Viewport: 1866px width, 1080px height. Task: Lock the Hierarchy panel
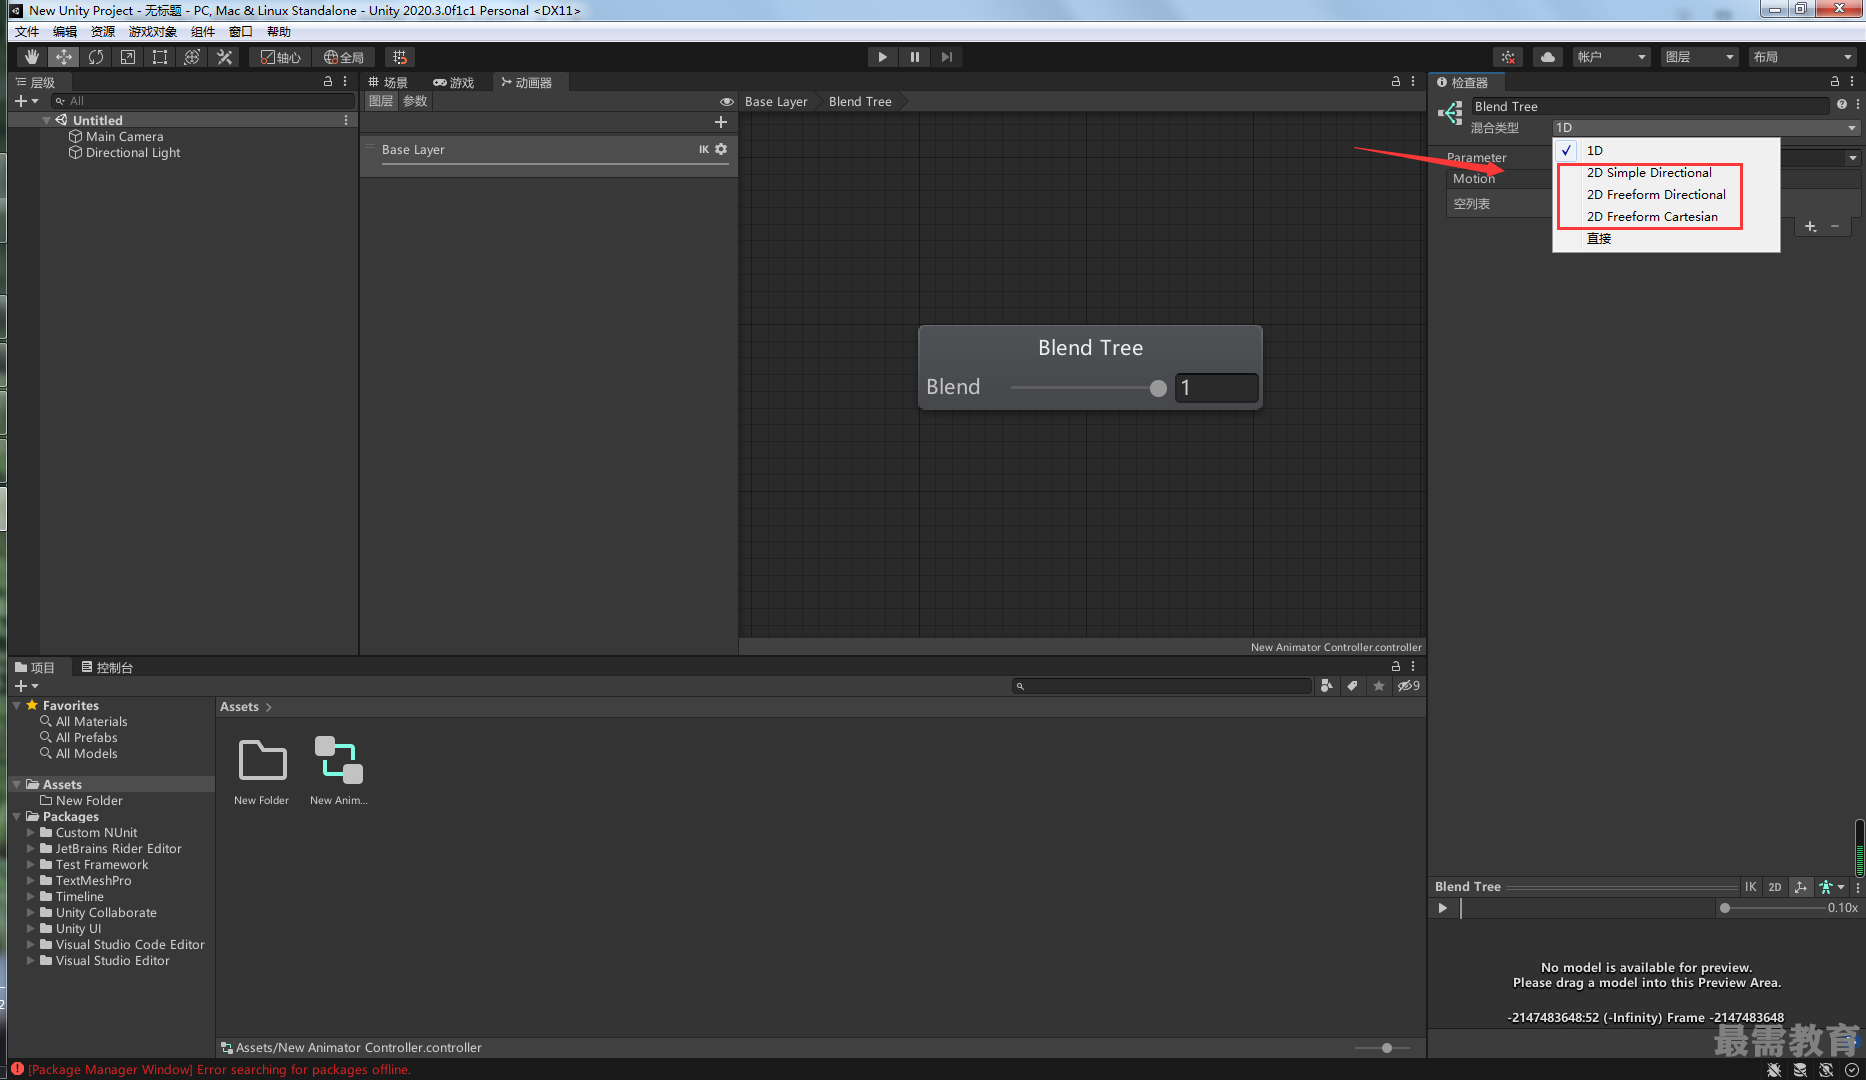click(x=328, y=82)
